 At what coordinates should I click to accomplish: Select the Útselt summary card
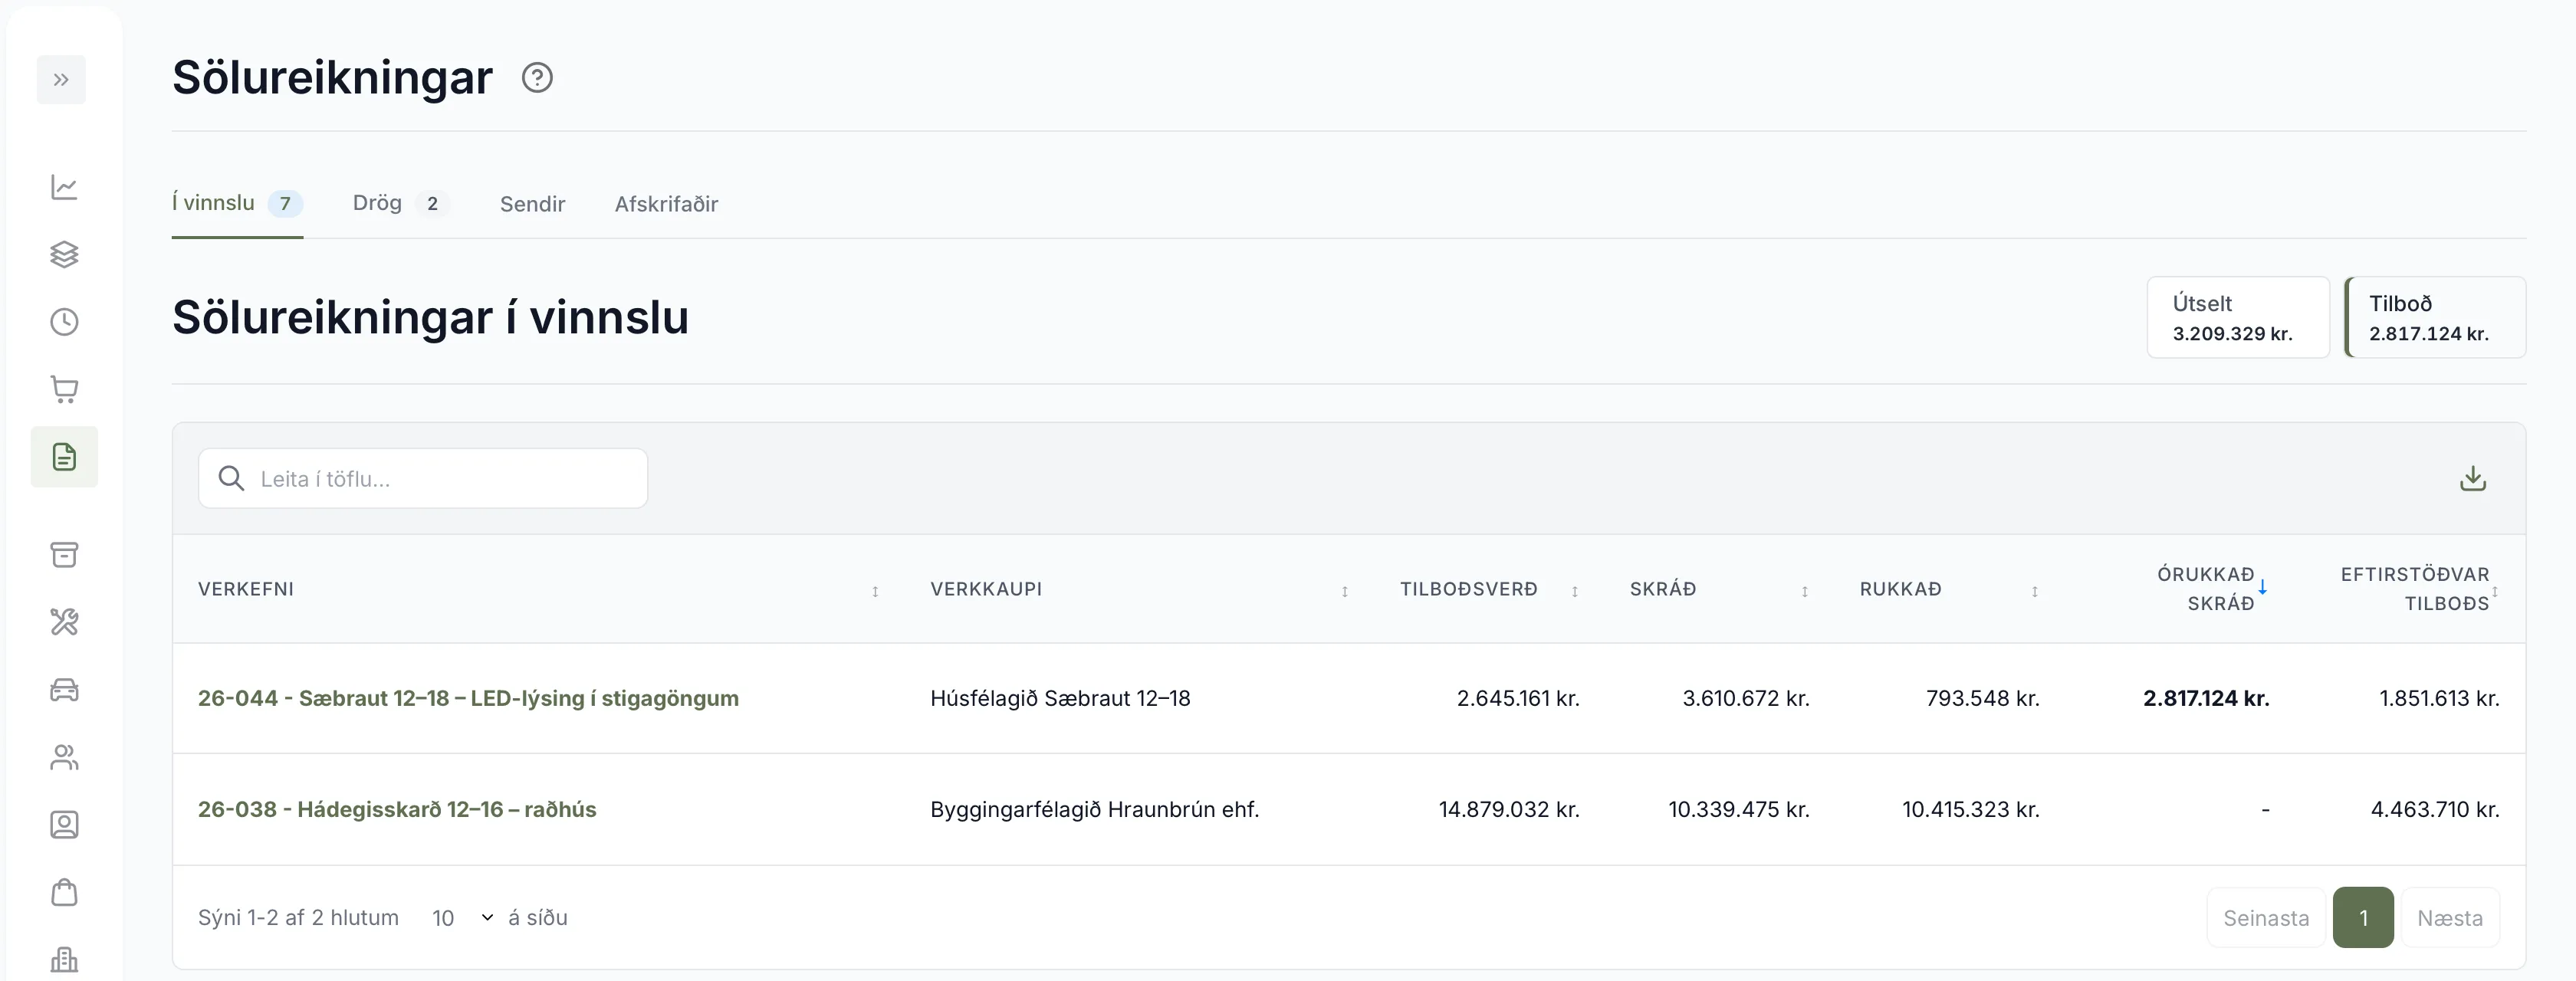pyautogui.click(x=2238, y=317)
